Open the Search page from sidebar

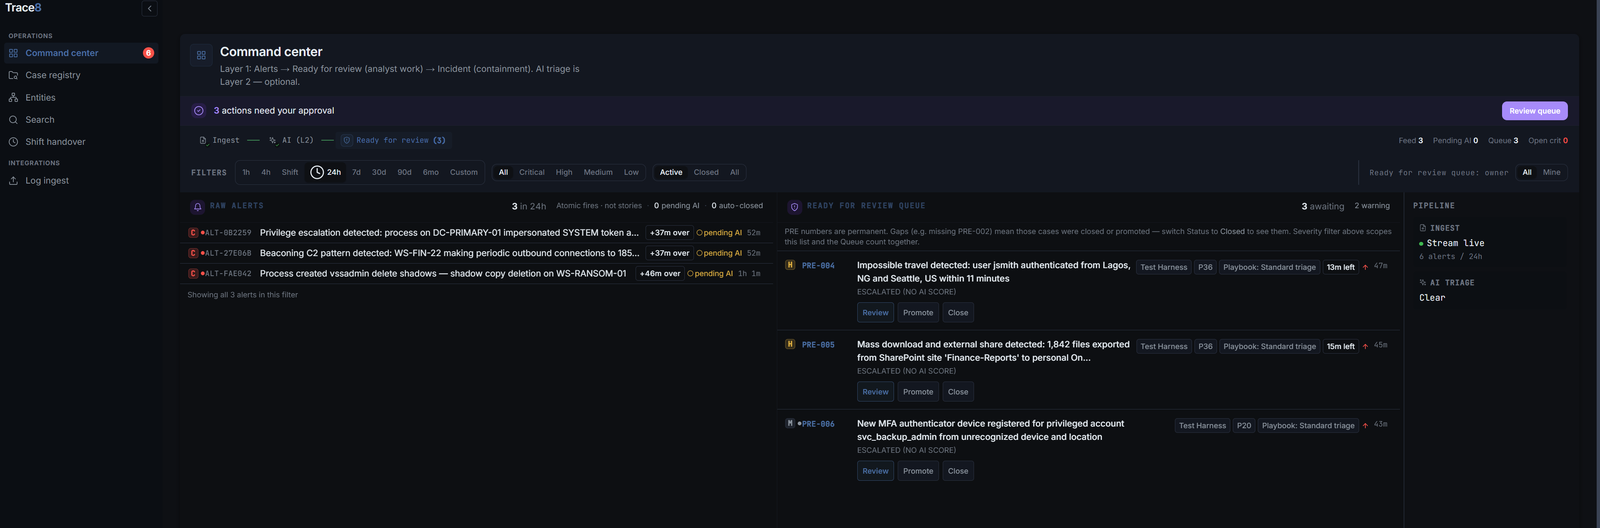(80, 119)
